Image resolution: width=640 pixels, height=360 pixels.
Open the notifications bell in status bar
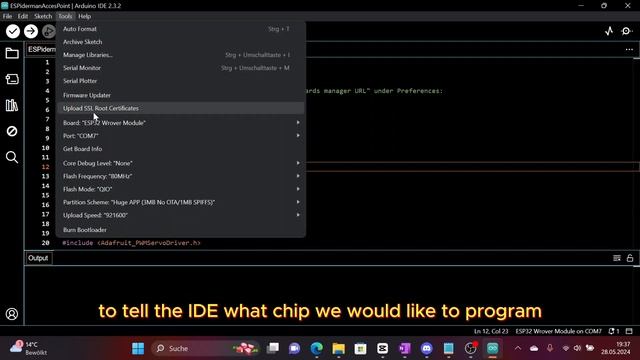click(614, 331)
